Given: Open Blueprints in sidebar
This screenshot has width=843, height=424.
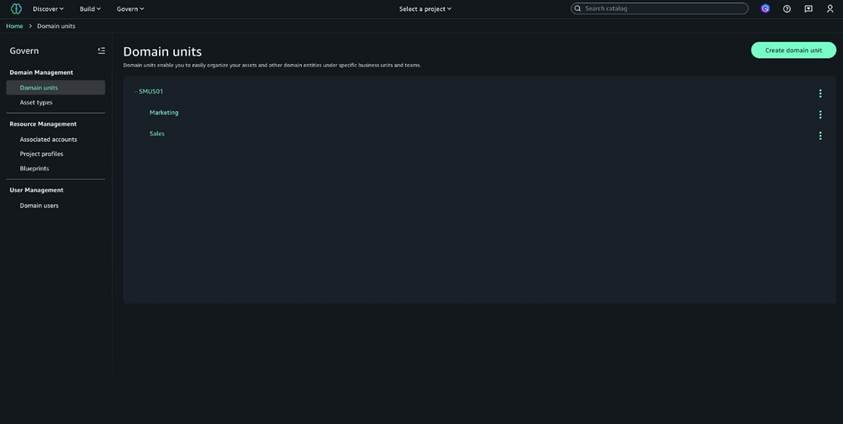Looking at the screenshot, I should click(x=34, y=168).
